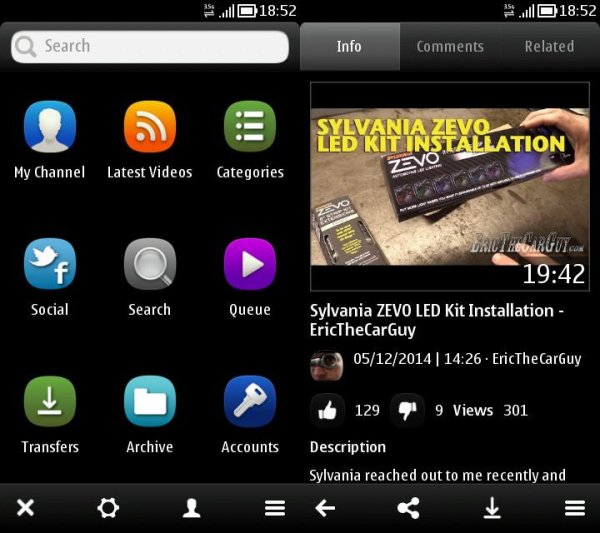The height and width of the screenshot is (533, 600).
Task: Click the 18:52 clock in the left status bar
Action: [278, 11]
